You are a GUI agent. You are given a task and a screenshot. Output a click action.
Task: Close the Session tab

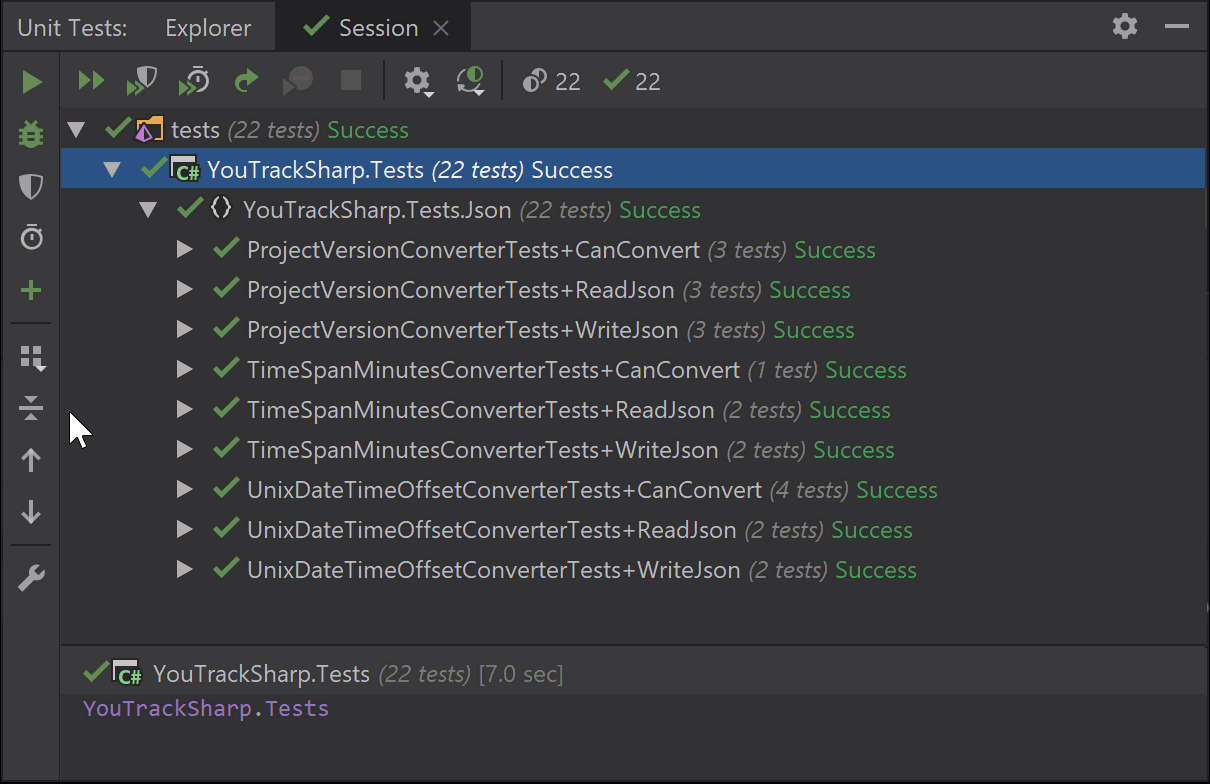pyautogui.click(x=441, y=28)
